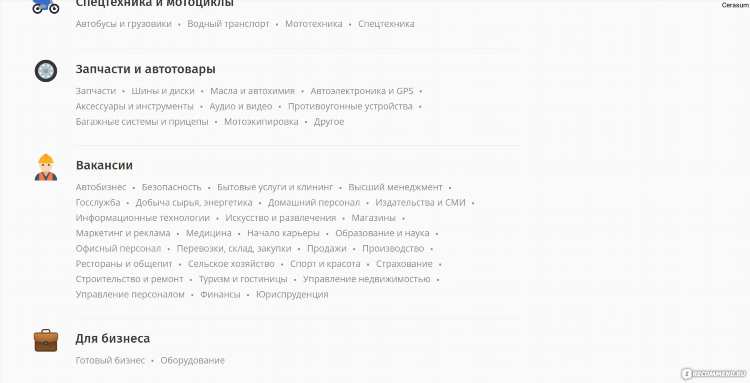Click the Мотоэкипировка link

point(261,121)
